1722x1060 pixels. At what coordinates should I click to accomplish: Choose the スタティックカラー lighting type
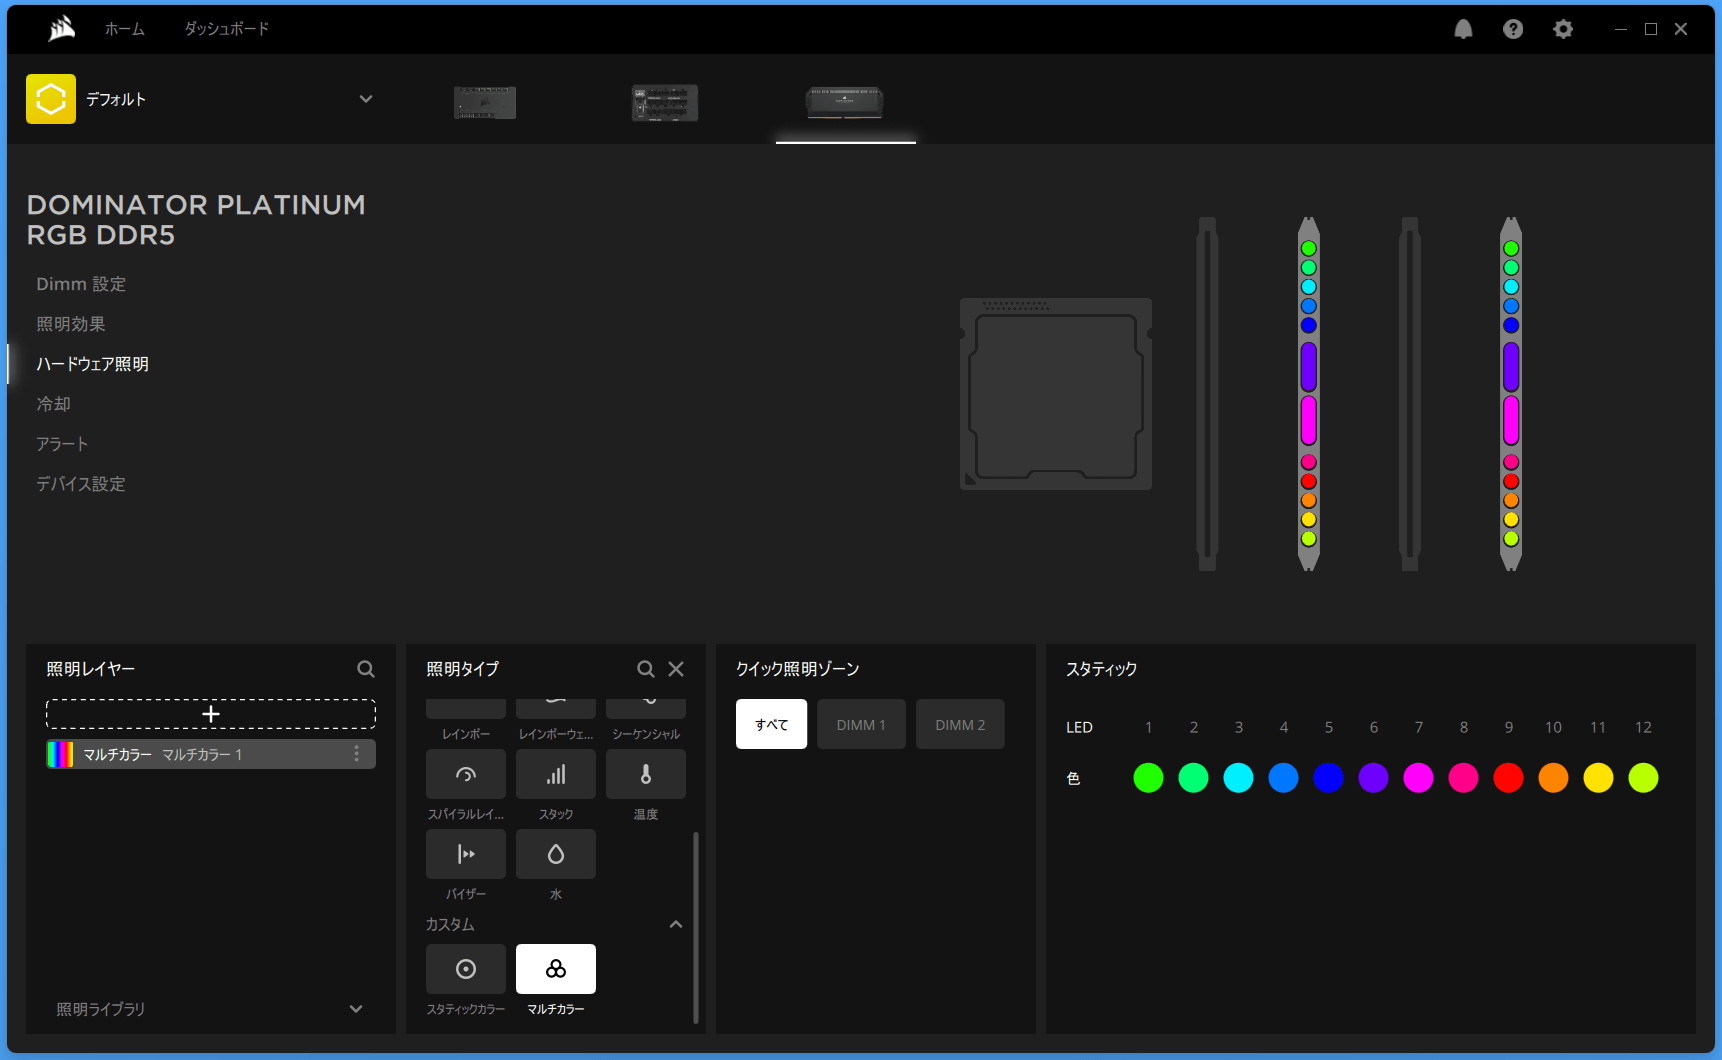[466, 969]
